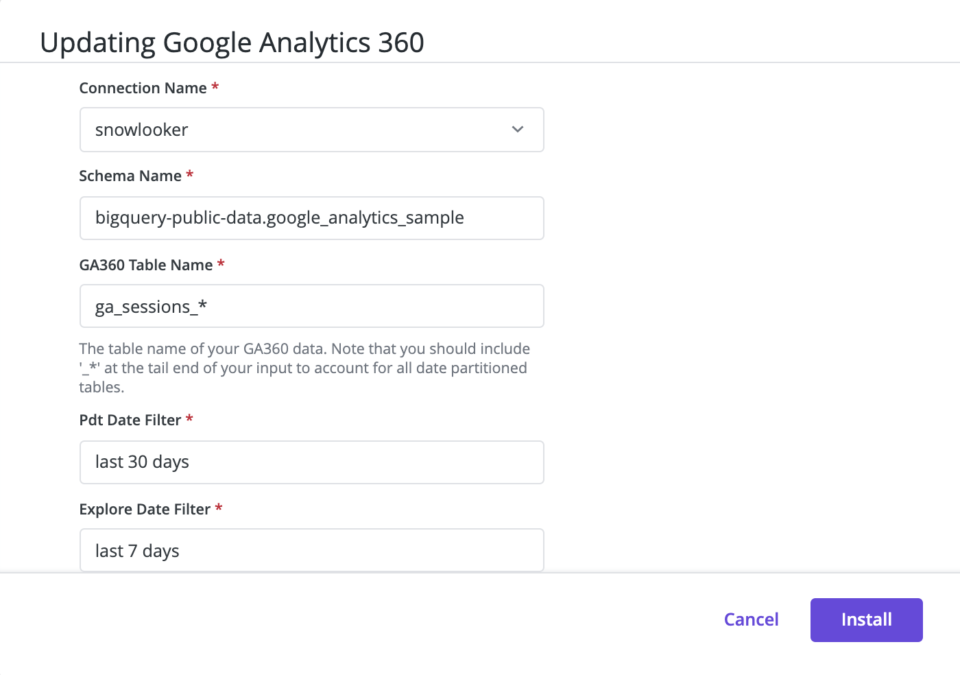
Task: Click the Schema Name label text
Action: [x=130, y=176]
